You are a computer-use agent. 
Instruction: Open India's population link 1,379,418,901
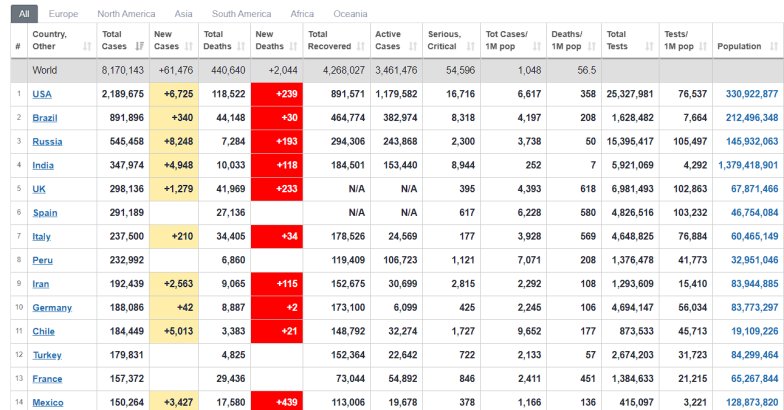(747, 165)
